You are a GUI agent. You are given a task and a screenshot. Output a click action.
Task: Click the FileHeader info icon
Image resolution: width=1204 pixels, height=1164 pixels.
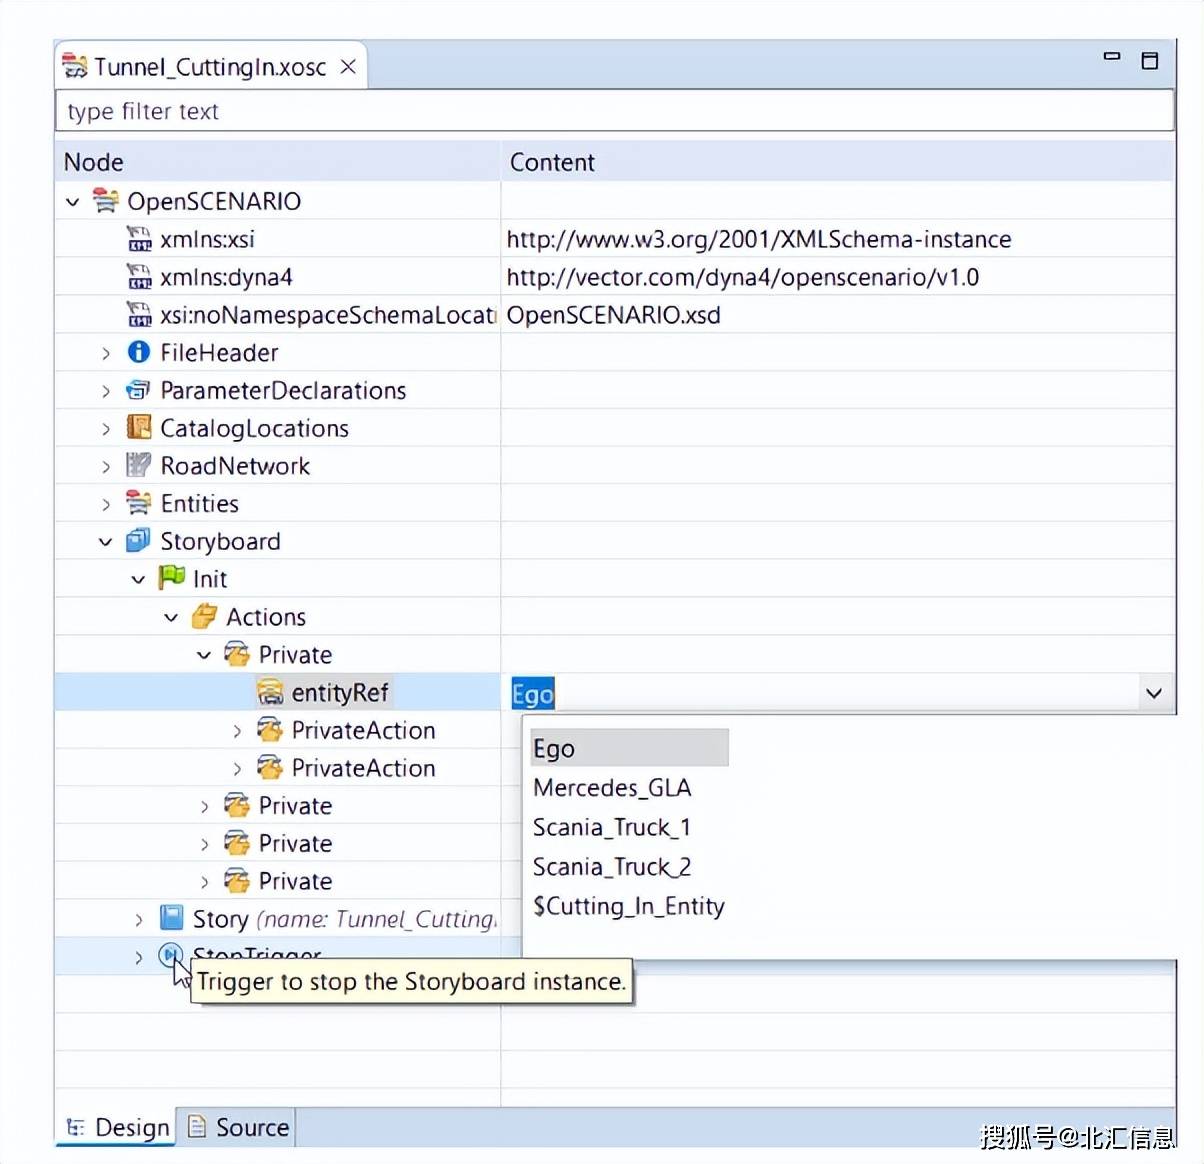(138, 352)
